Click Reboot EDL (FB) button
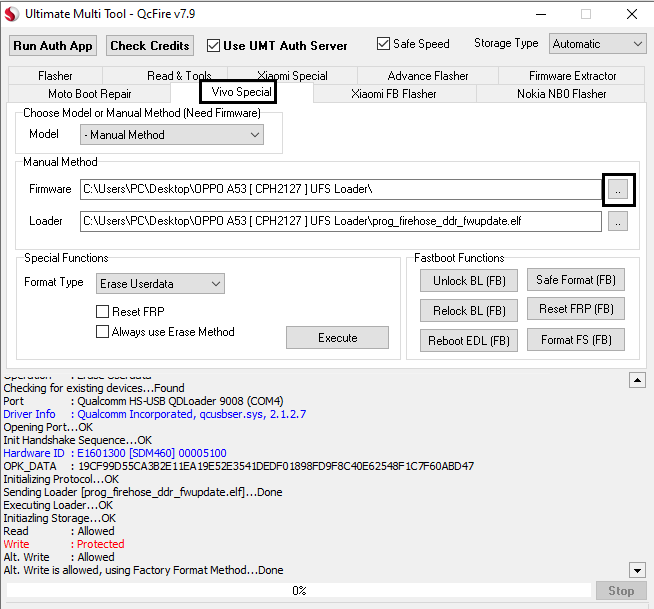The height and width of the screenshot is (609, 654). 469,341
